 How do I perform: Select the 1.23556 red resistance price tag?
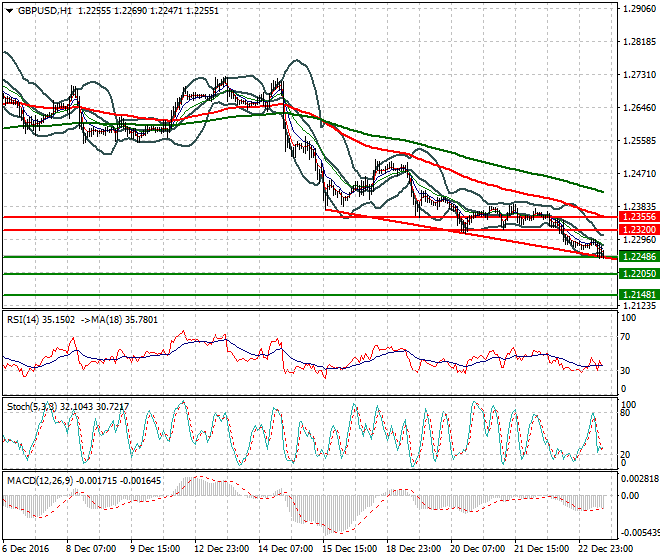coord(638,216)
